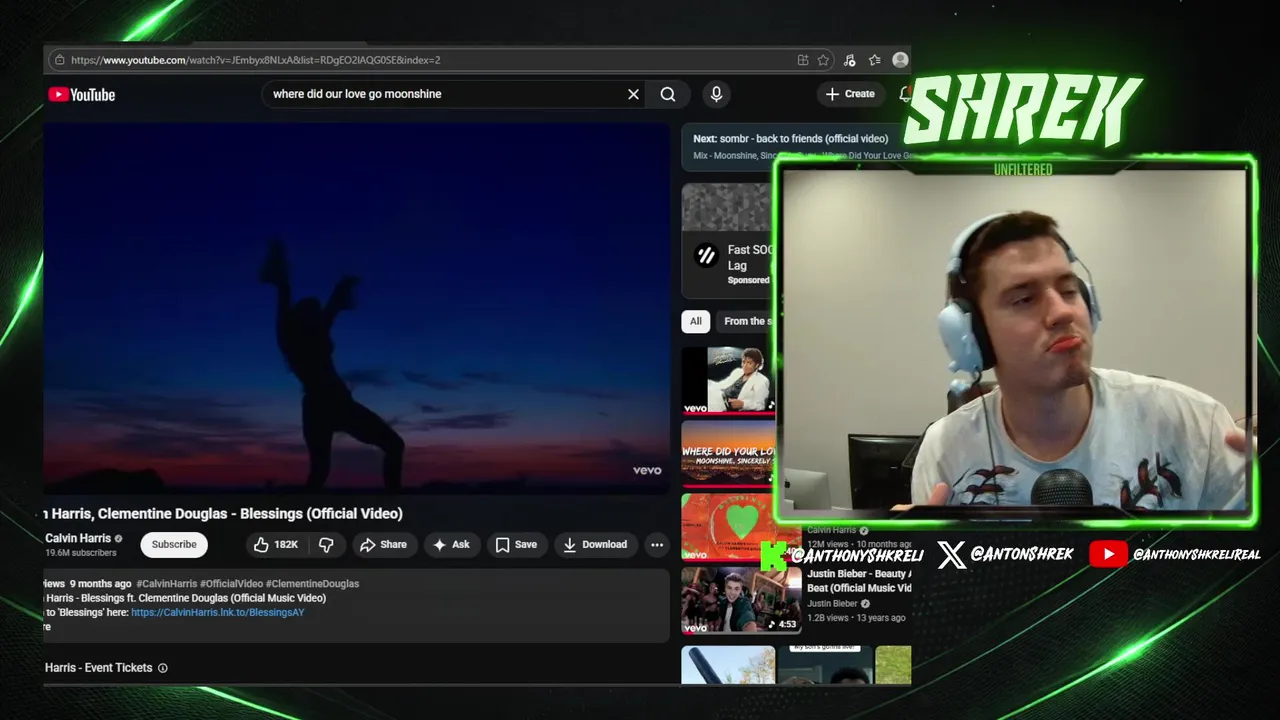Dislike the video with thumbs down
Image resolution: width=1280 pixels, height=720 pixels.
click(x=326, y=545)
